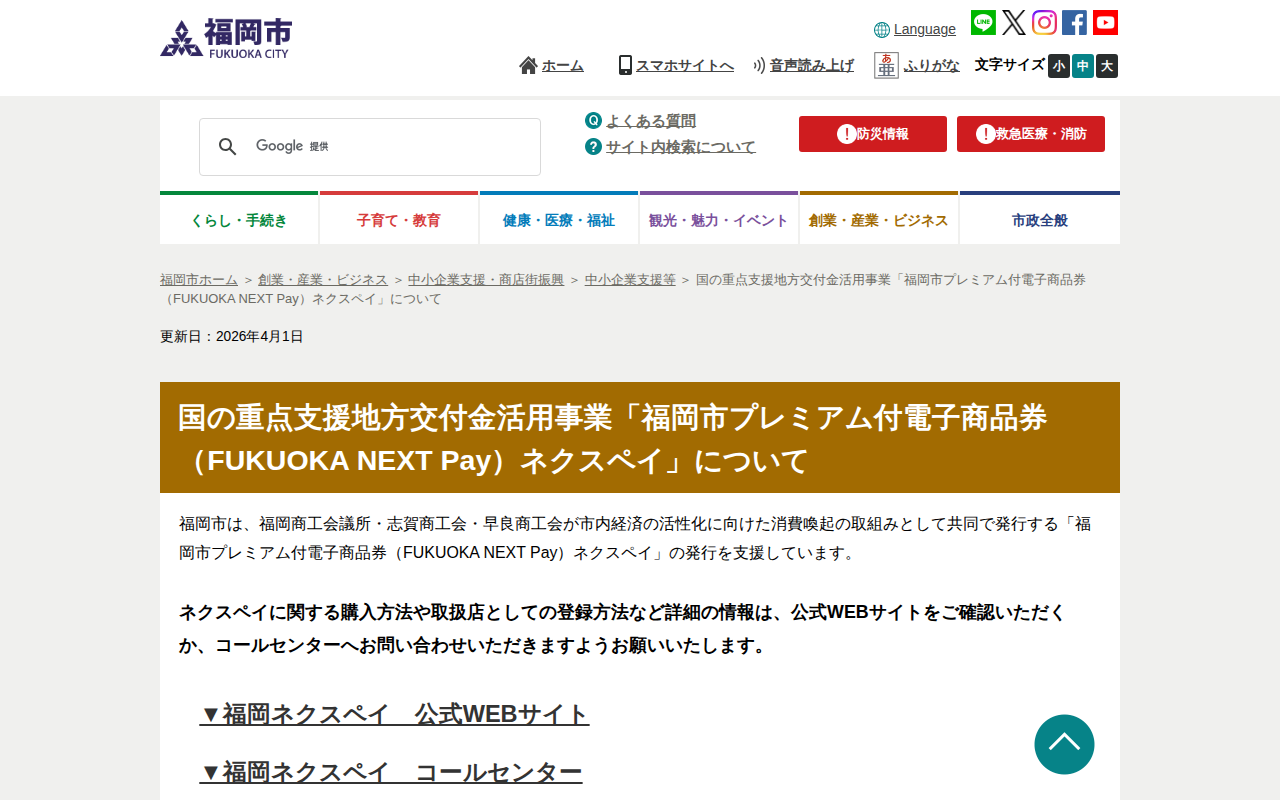Click the globe icon beside Language
Image resolution: width=1280 pixels, height=800 pixels.
tap(882, 30)
